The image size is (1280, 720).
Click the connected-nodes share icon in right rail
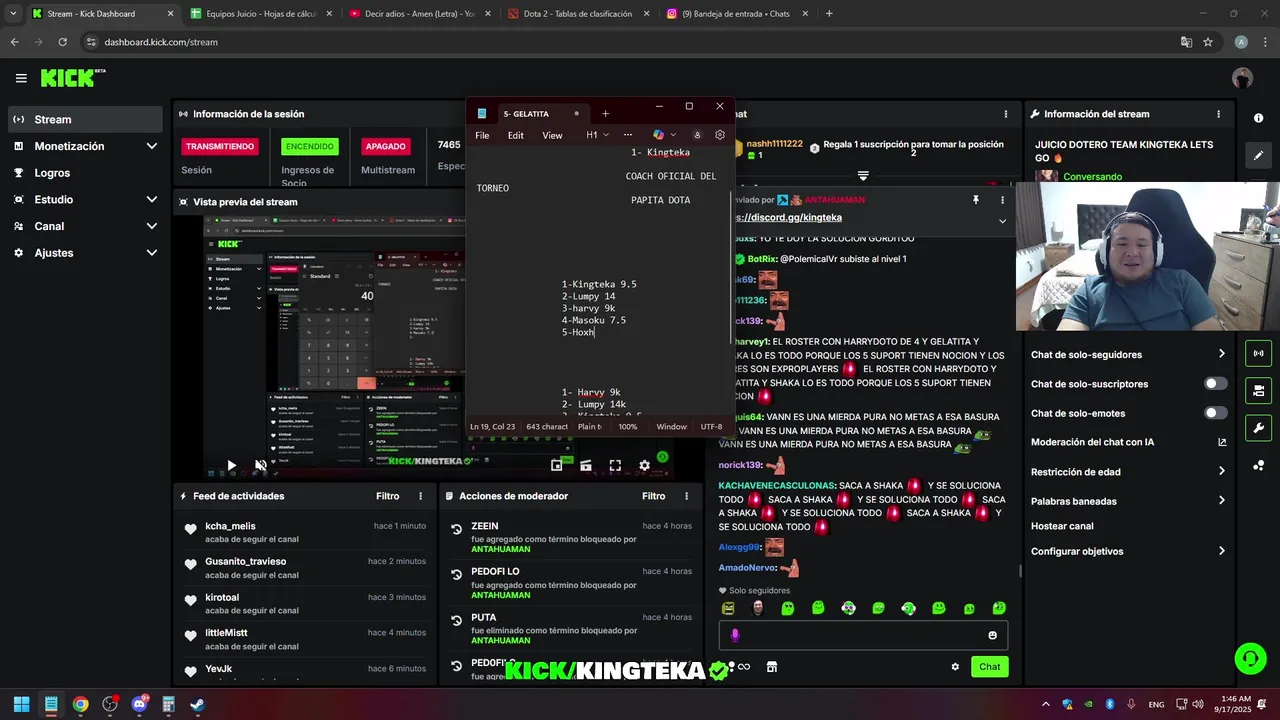[x=1258, y=466]
